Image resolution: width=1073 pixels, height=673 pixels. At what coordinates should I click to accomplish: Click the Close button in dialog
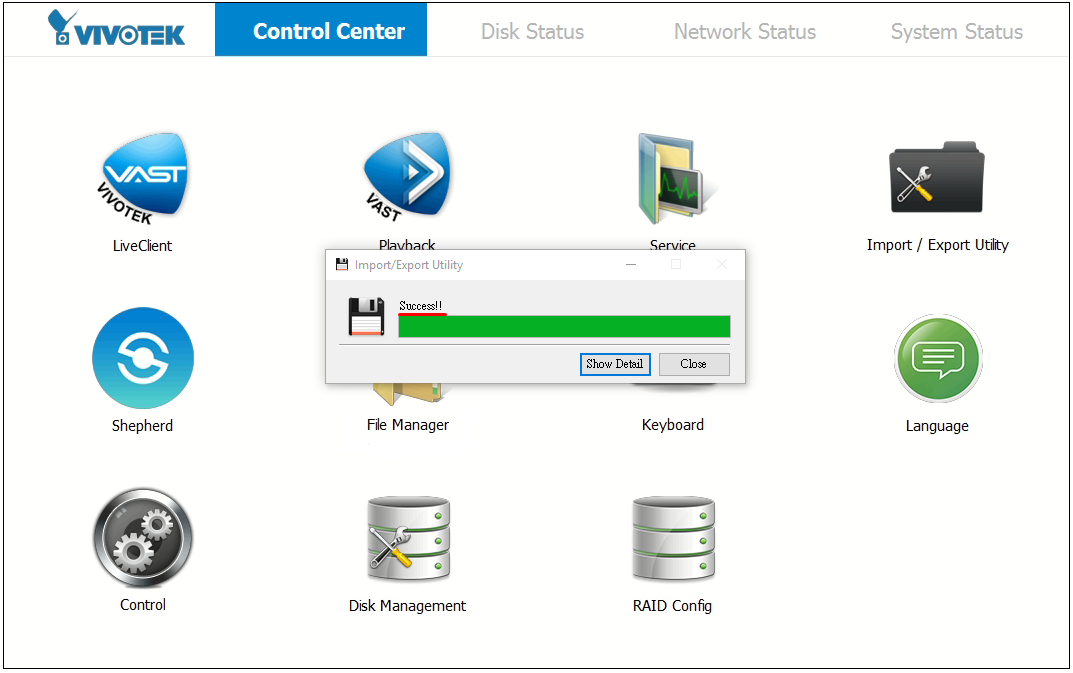click(694, 364)
